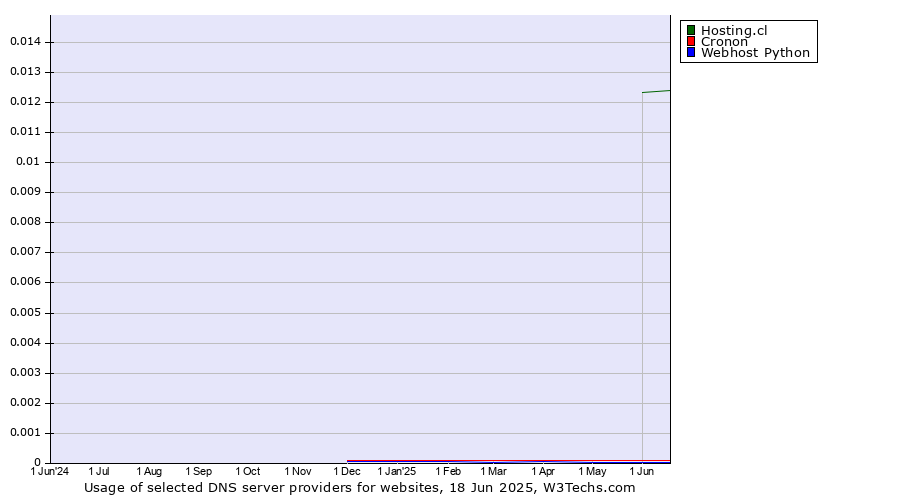
Task: Click the 1 Sep x-axis label
Action: [x=199, y=471]
